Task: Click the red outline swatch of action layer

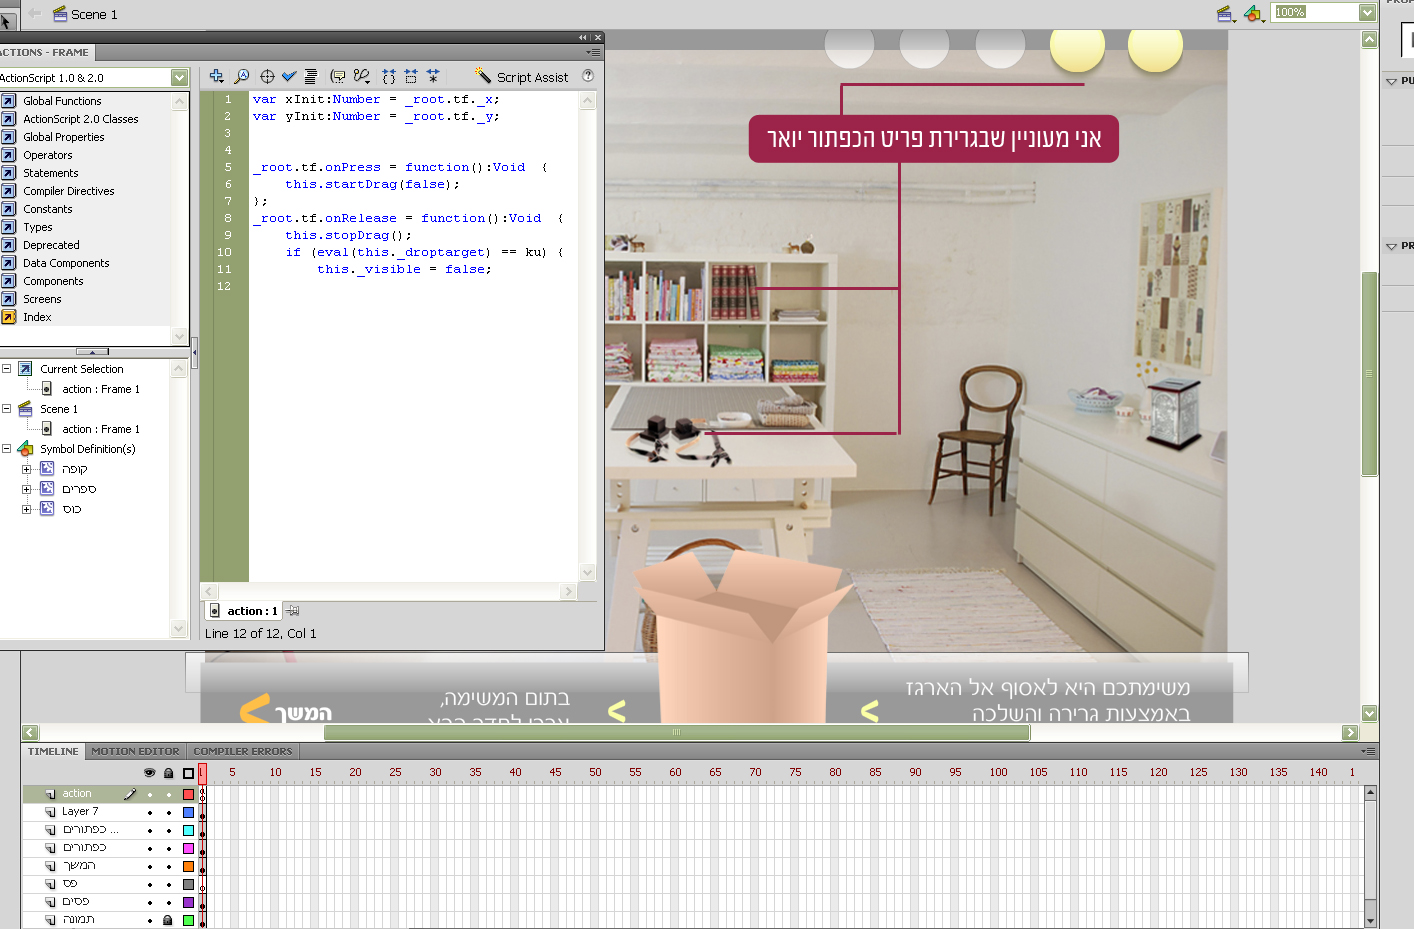Action: tap(188, 795)
